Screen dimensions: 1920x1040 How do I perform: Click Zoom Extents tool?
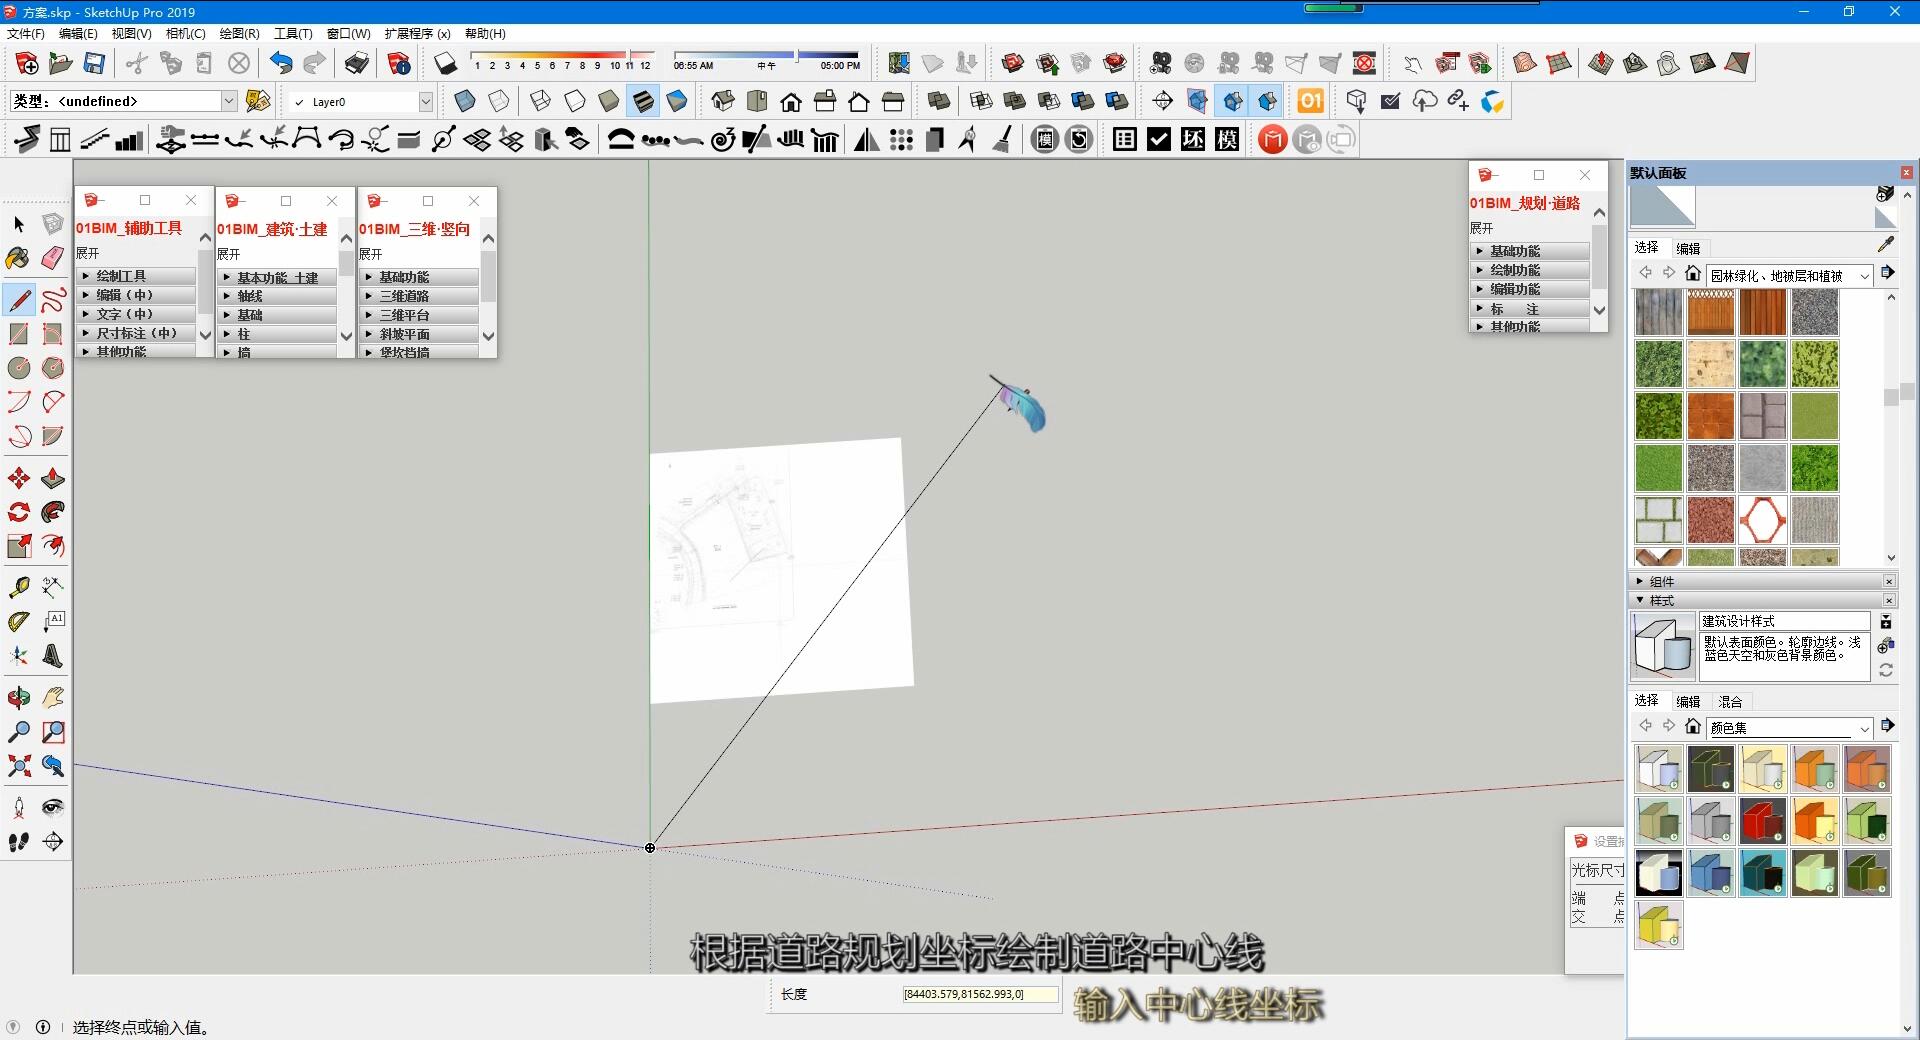pos(19,766)
